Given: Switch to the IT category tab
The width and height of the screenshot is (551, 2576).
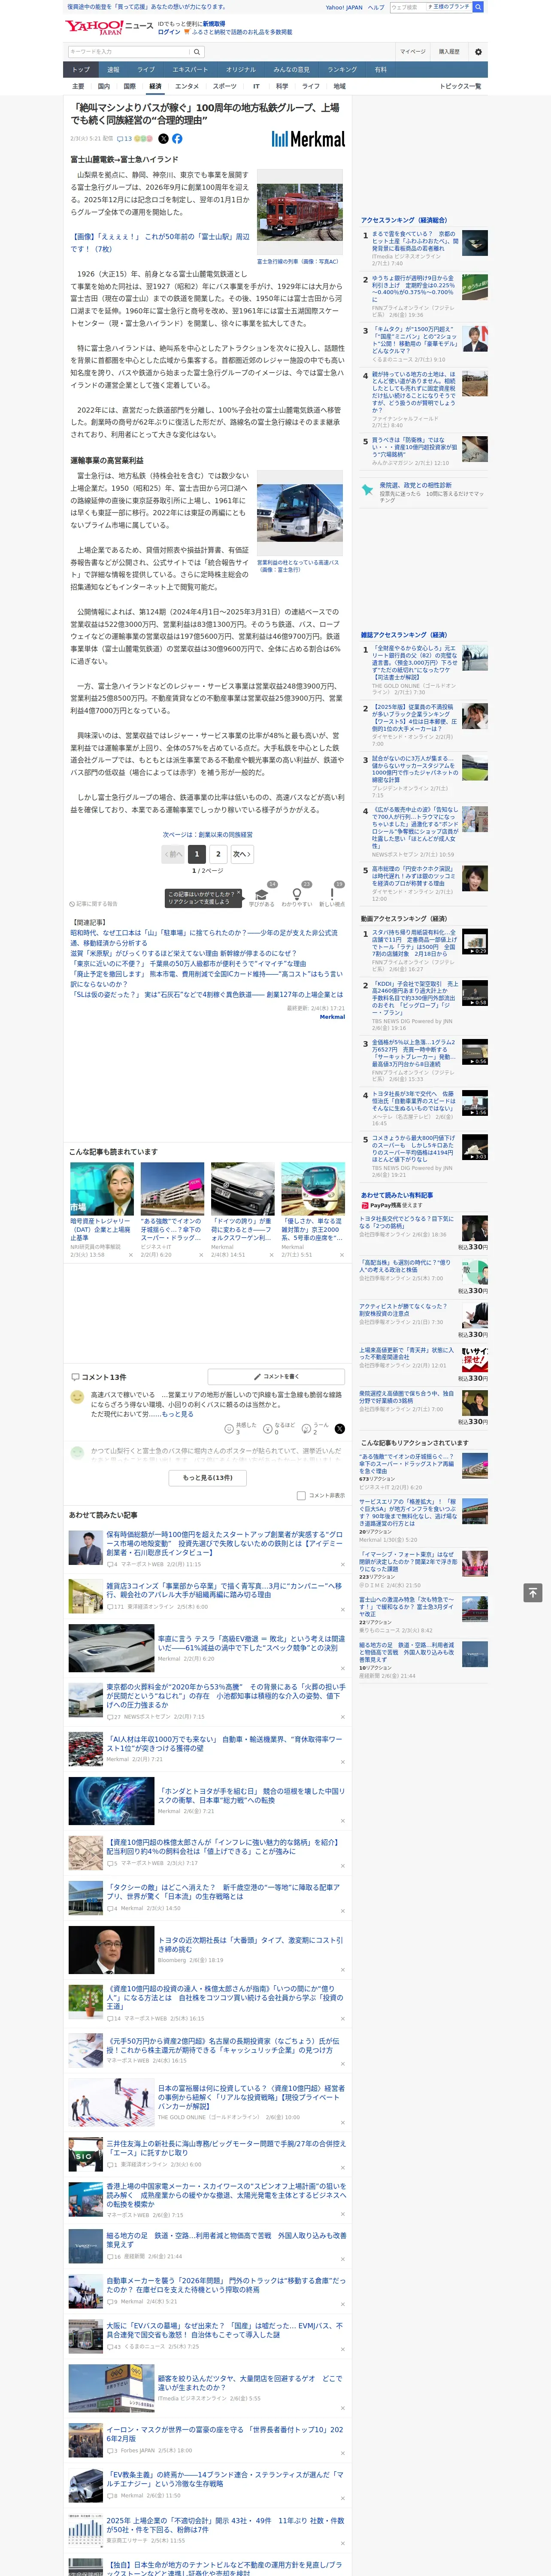Looking at the screenshot, I should point(256,86).
